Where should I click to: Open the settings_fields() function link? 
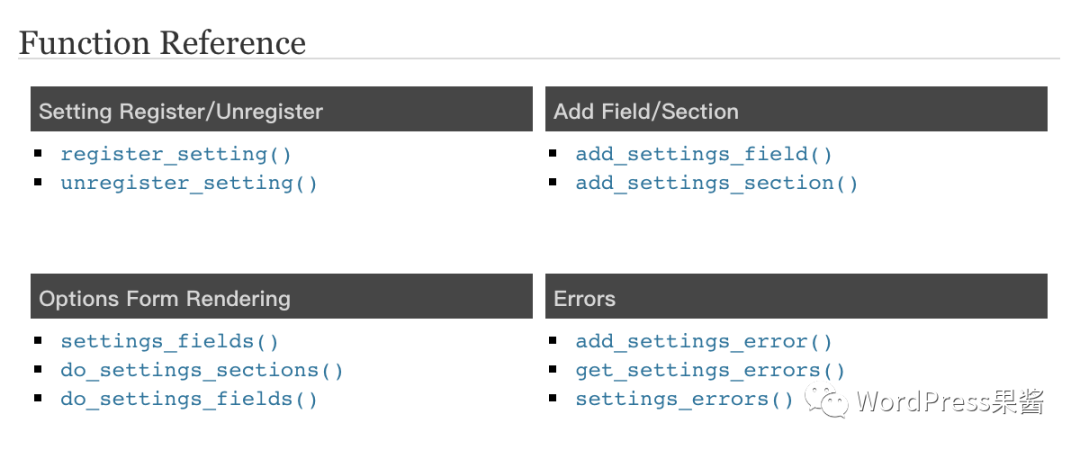tap(170, 341)
